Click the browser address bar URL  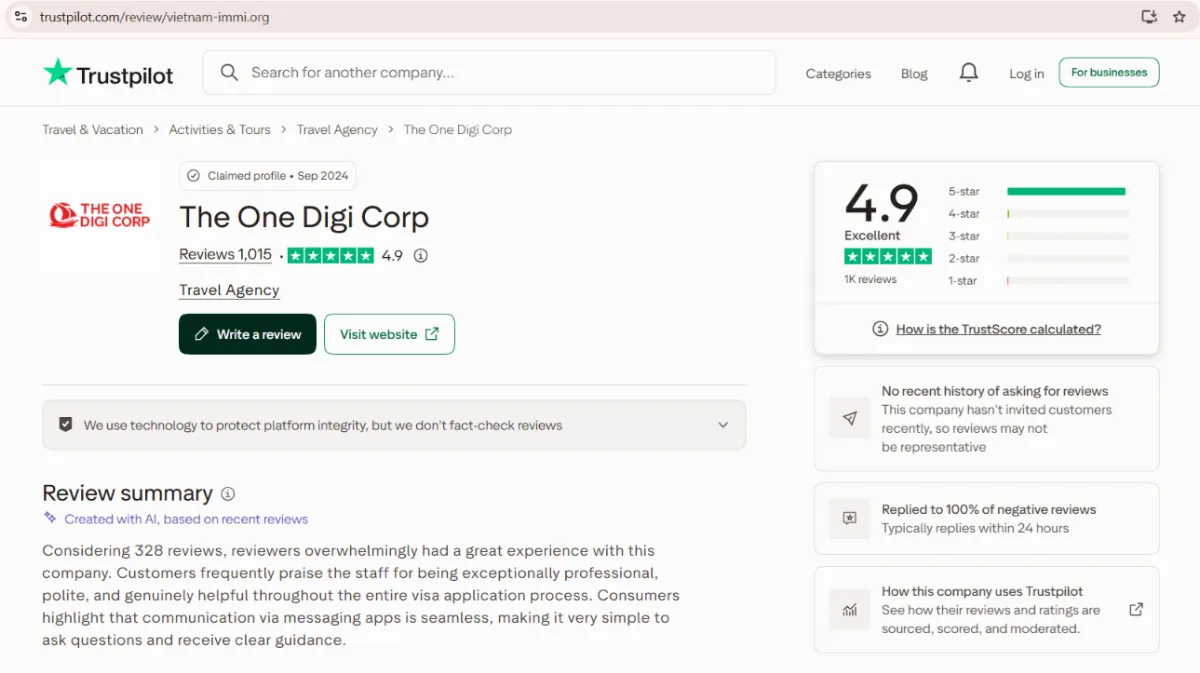pyautogui.click(x=154, y=17)
